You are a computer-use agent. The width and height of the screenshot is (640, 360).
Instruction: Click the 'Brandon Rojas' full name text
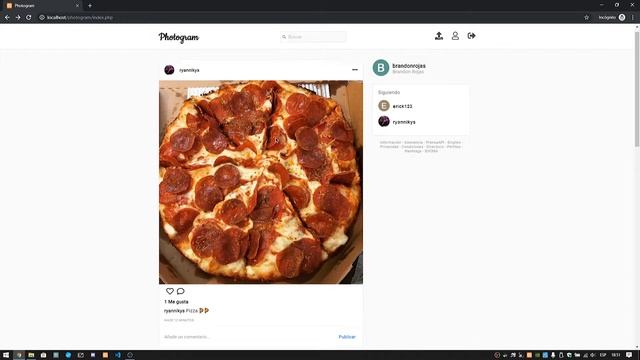pyautogui.click(x=408, y=72)
